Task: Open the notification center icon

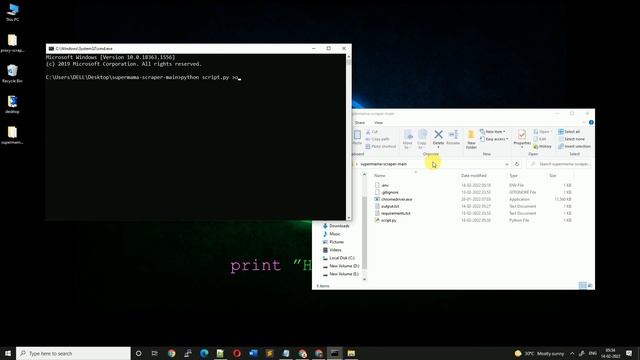Action: [629, 353]
